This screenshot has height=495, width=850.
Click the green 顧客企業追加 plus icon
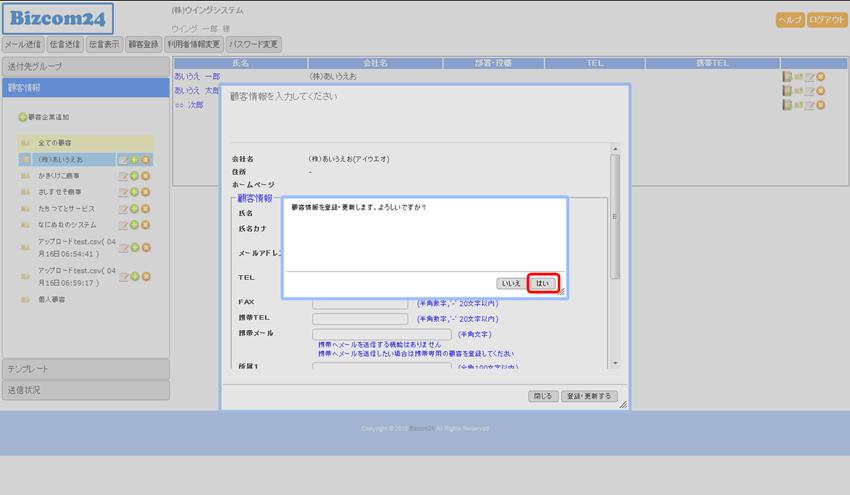coord(23,117)
